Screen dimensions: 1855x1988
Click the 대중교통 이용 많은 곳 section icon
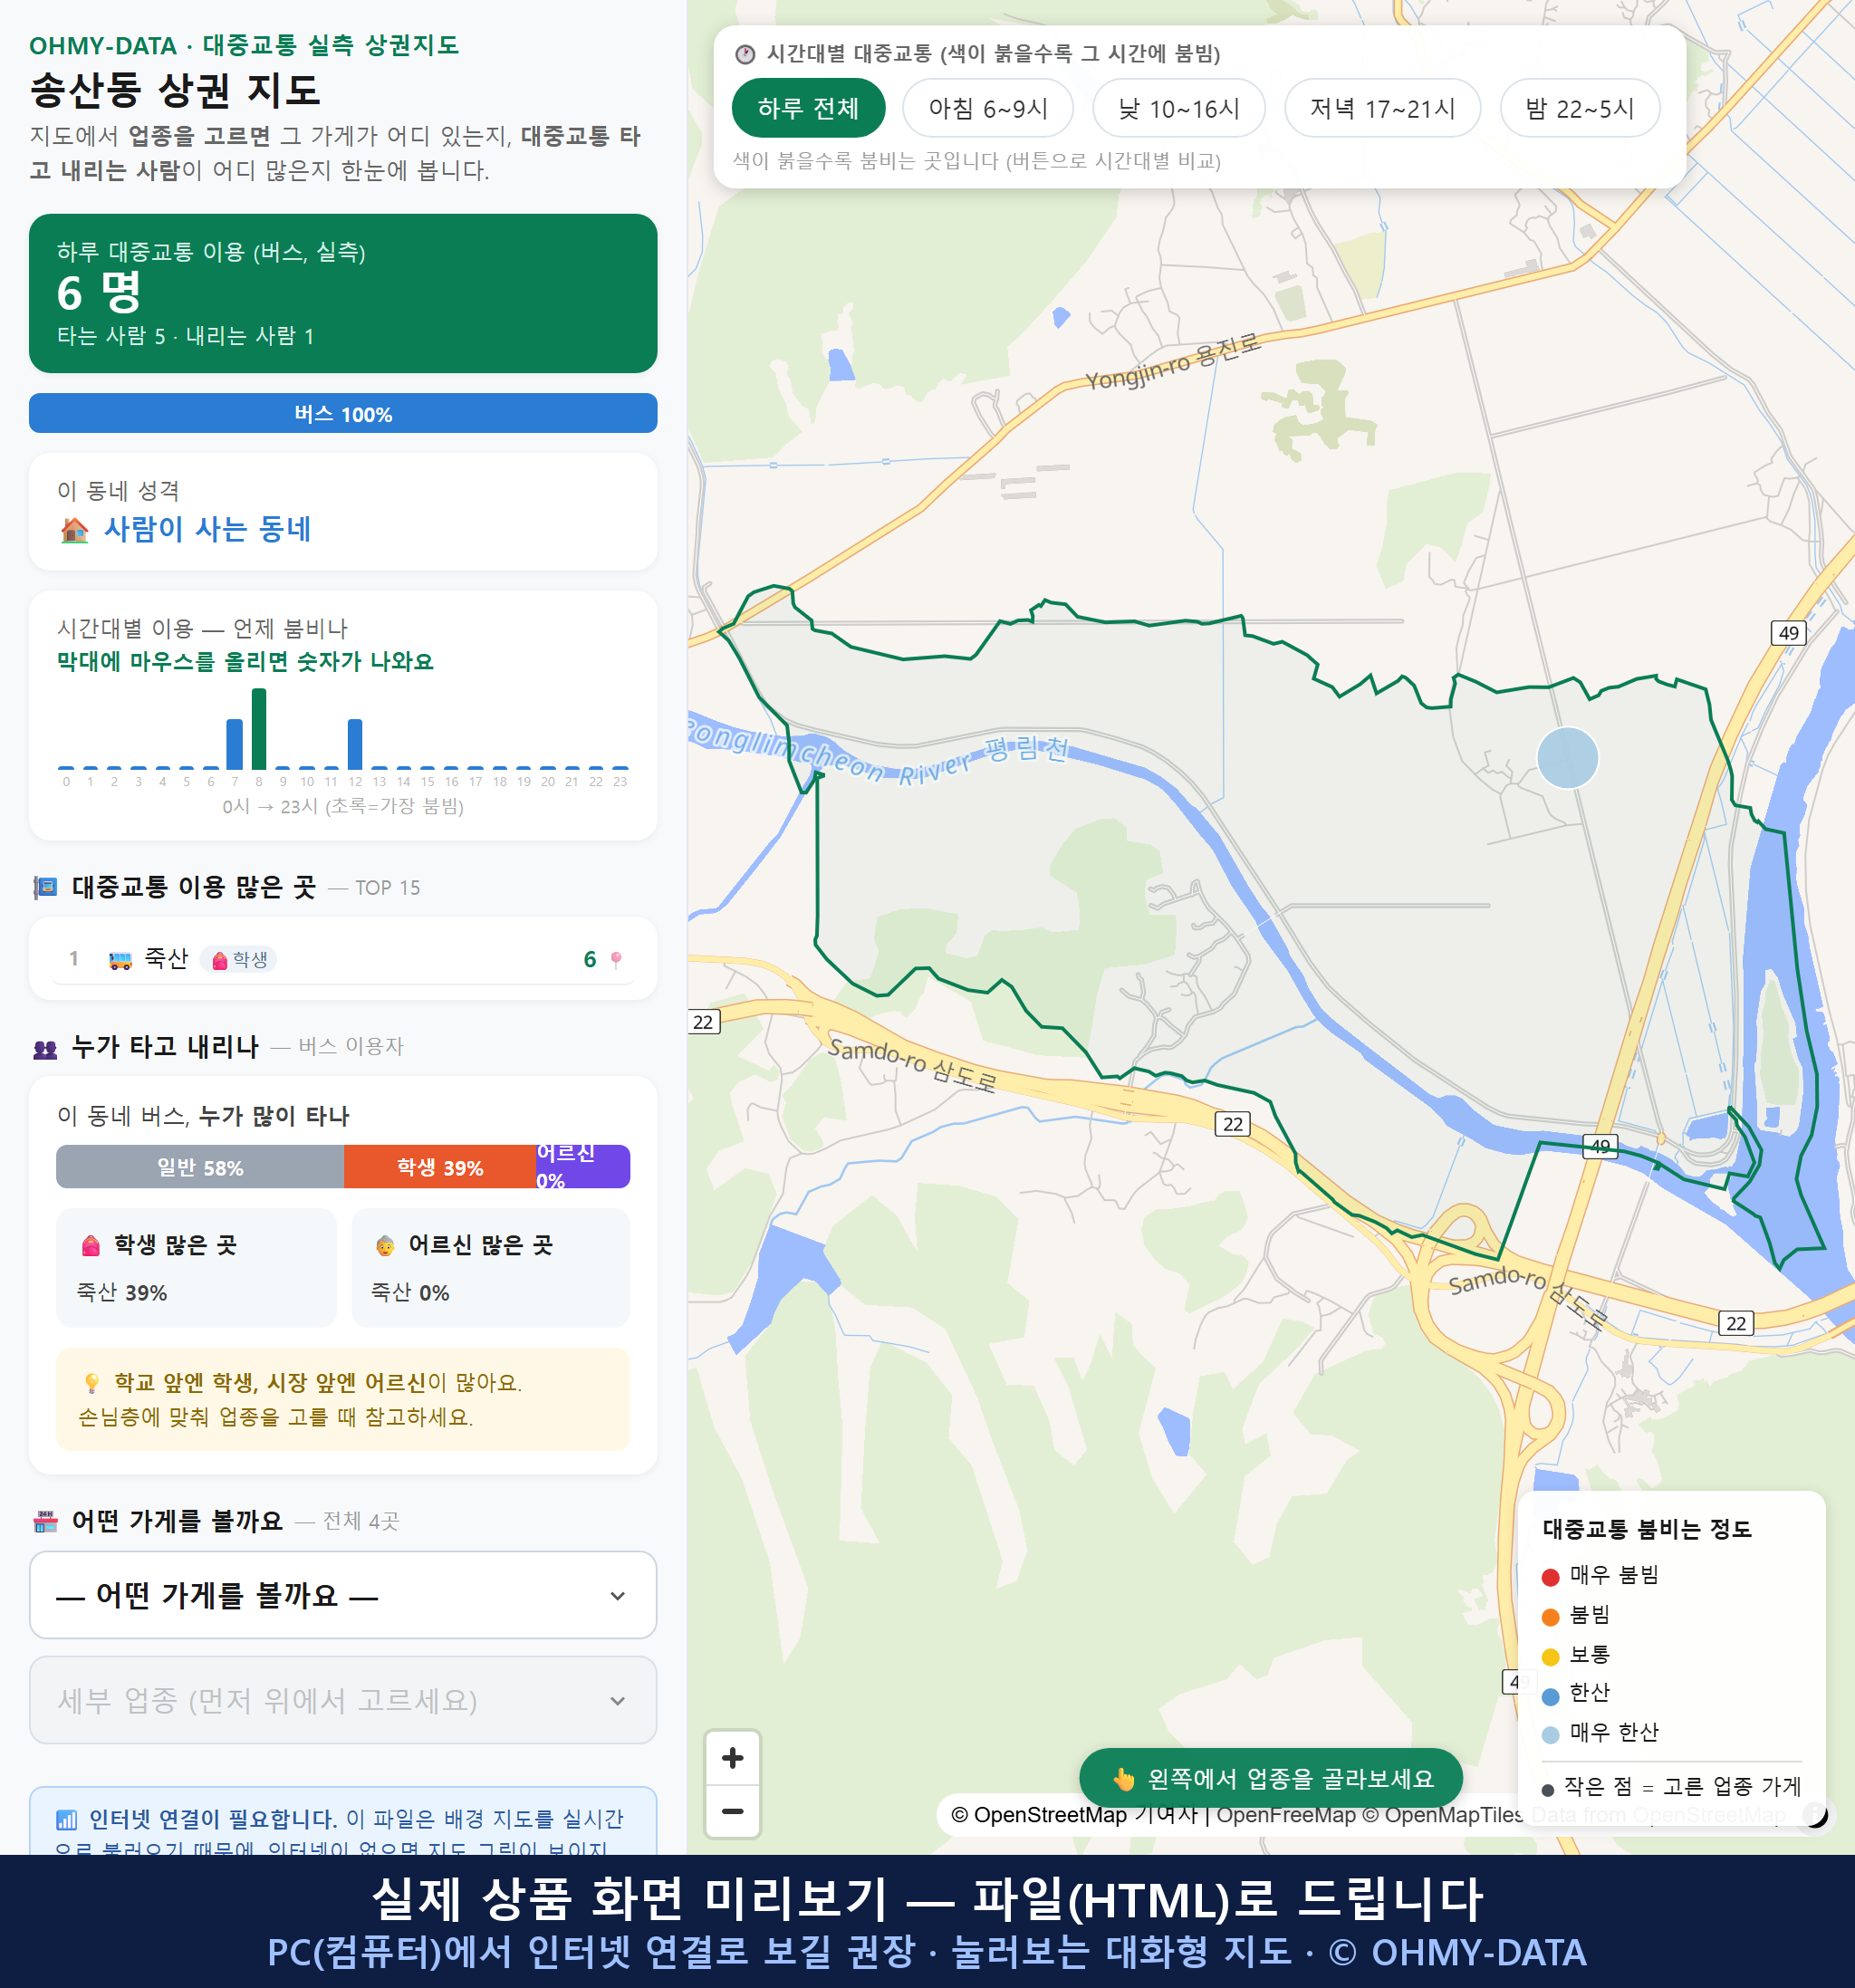(x=45, y=887)
